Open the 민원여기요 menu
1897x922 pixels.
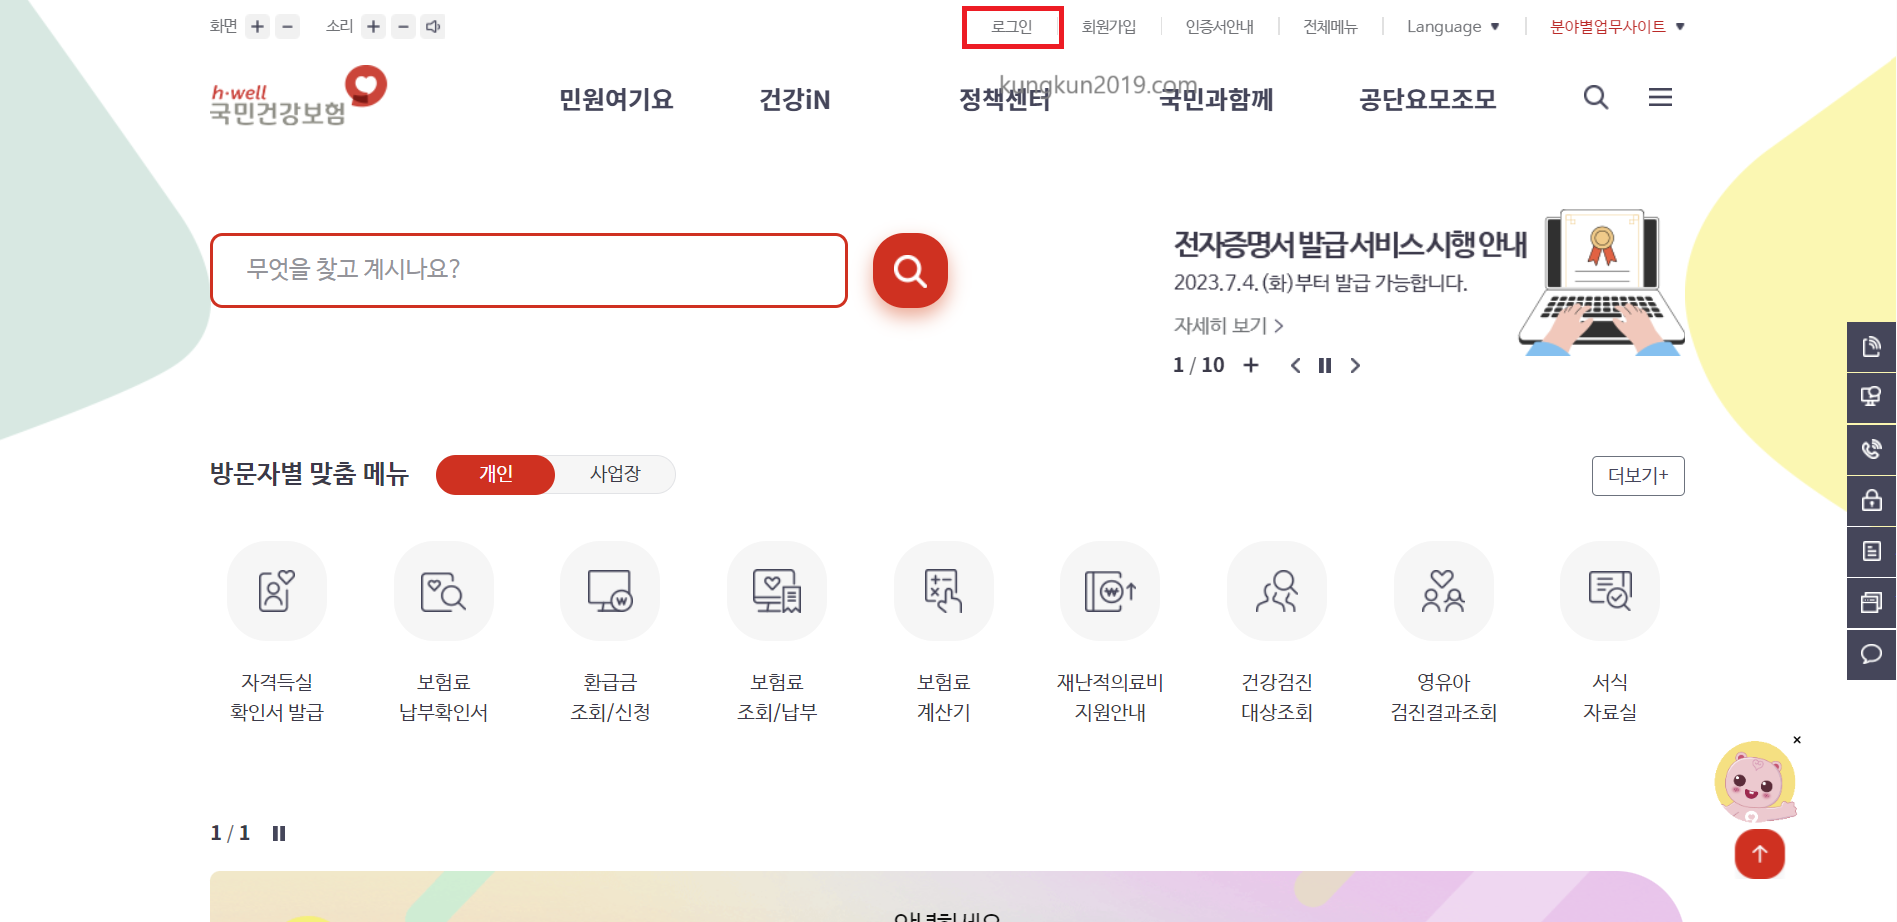(614, 99)
